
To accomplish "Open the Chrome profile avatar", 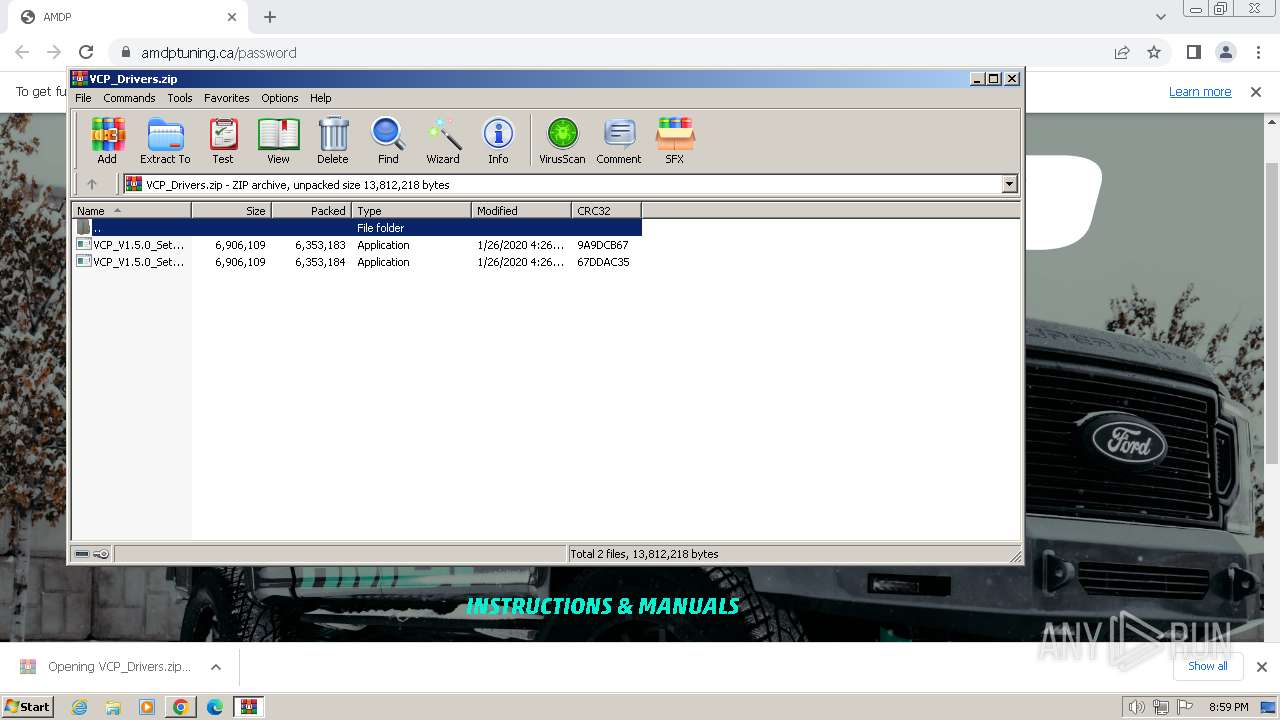I will (x=1225, y=52).
